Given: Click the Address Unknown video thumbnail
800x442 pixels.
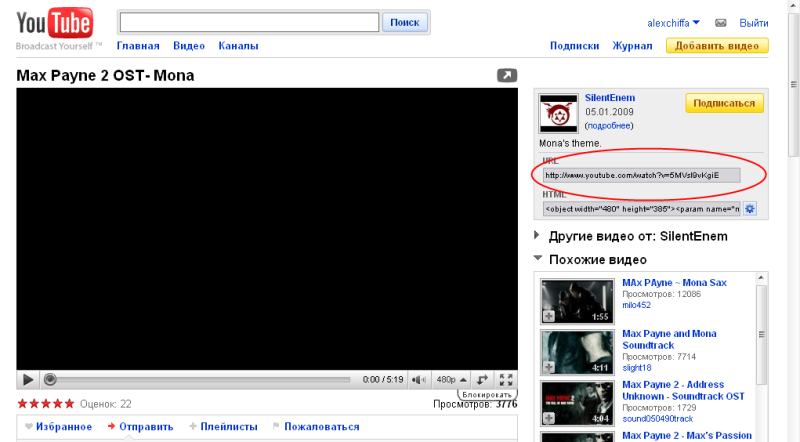Looking at the screenshot, I should (x=578, y=403).
